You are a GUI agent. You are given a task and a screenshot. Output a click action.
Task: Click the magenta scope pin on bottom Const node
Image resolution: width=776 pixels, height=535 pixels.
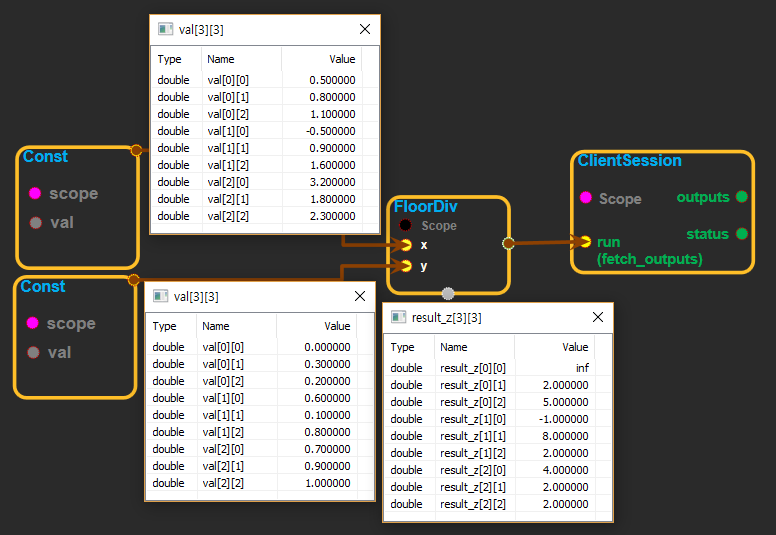[x=32, y=323]
